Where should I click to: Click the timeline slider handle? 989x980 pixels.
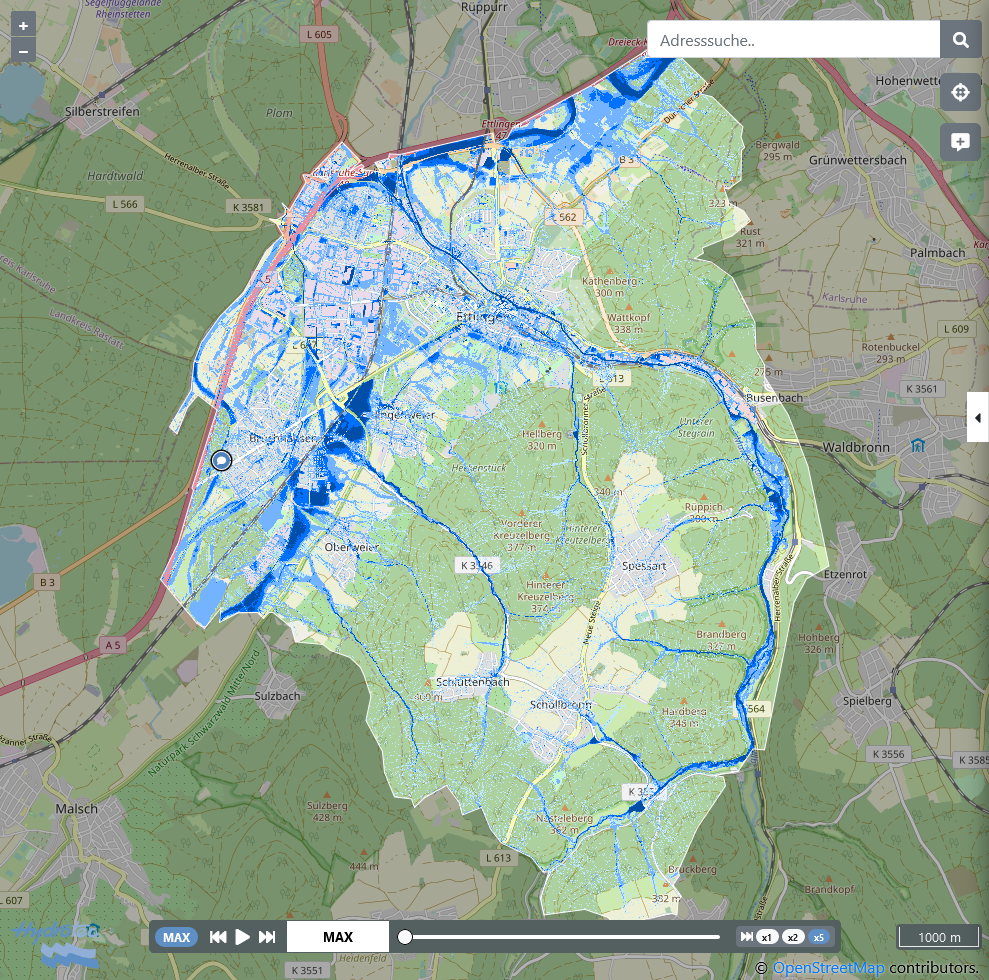click(405, 937)
